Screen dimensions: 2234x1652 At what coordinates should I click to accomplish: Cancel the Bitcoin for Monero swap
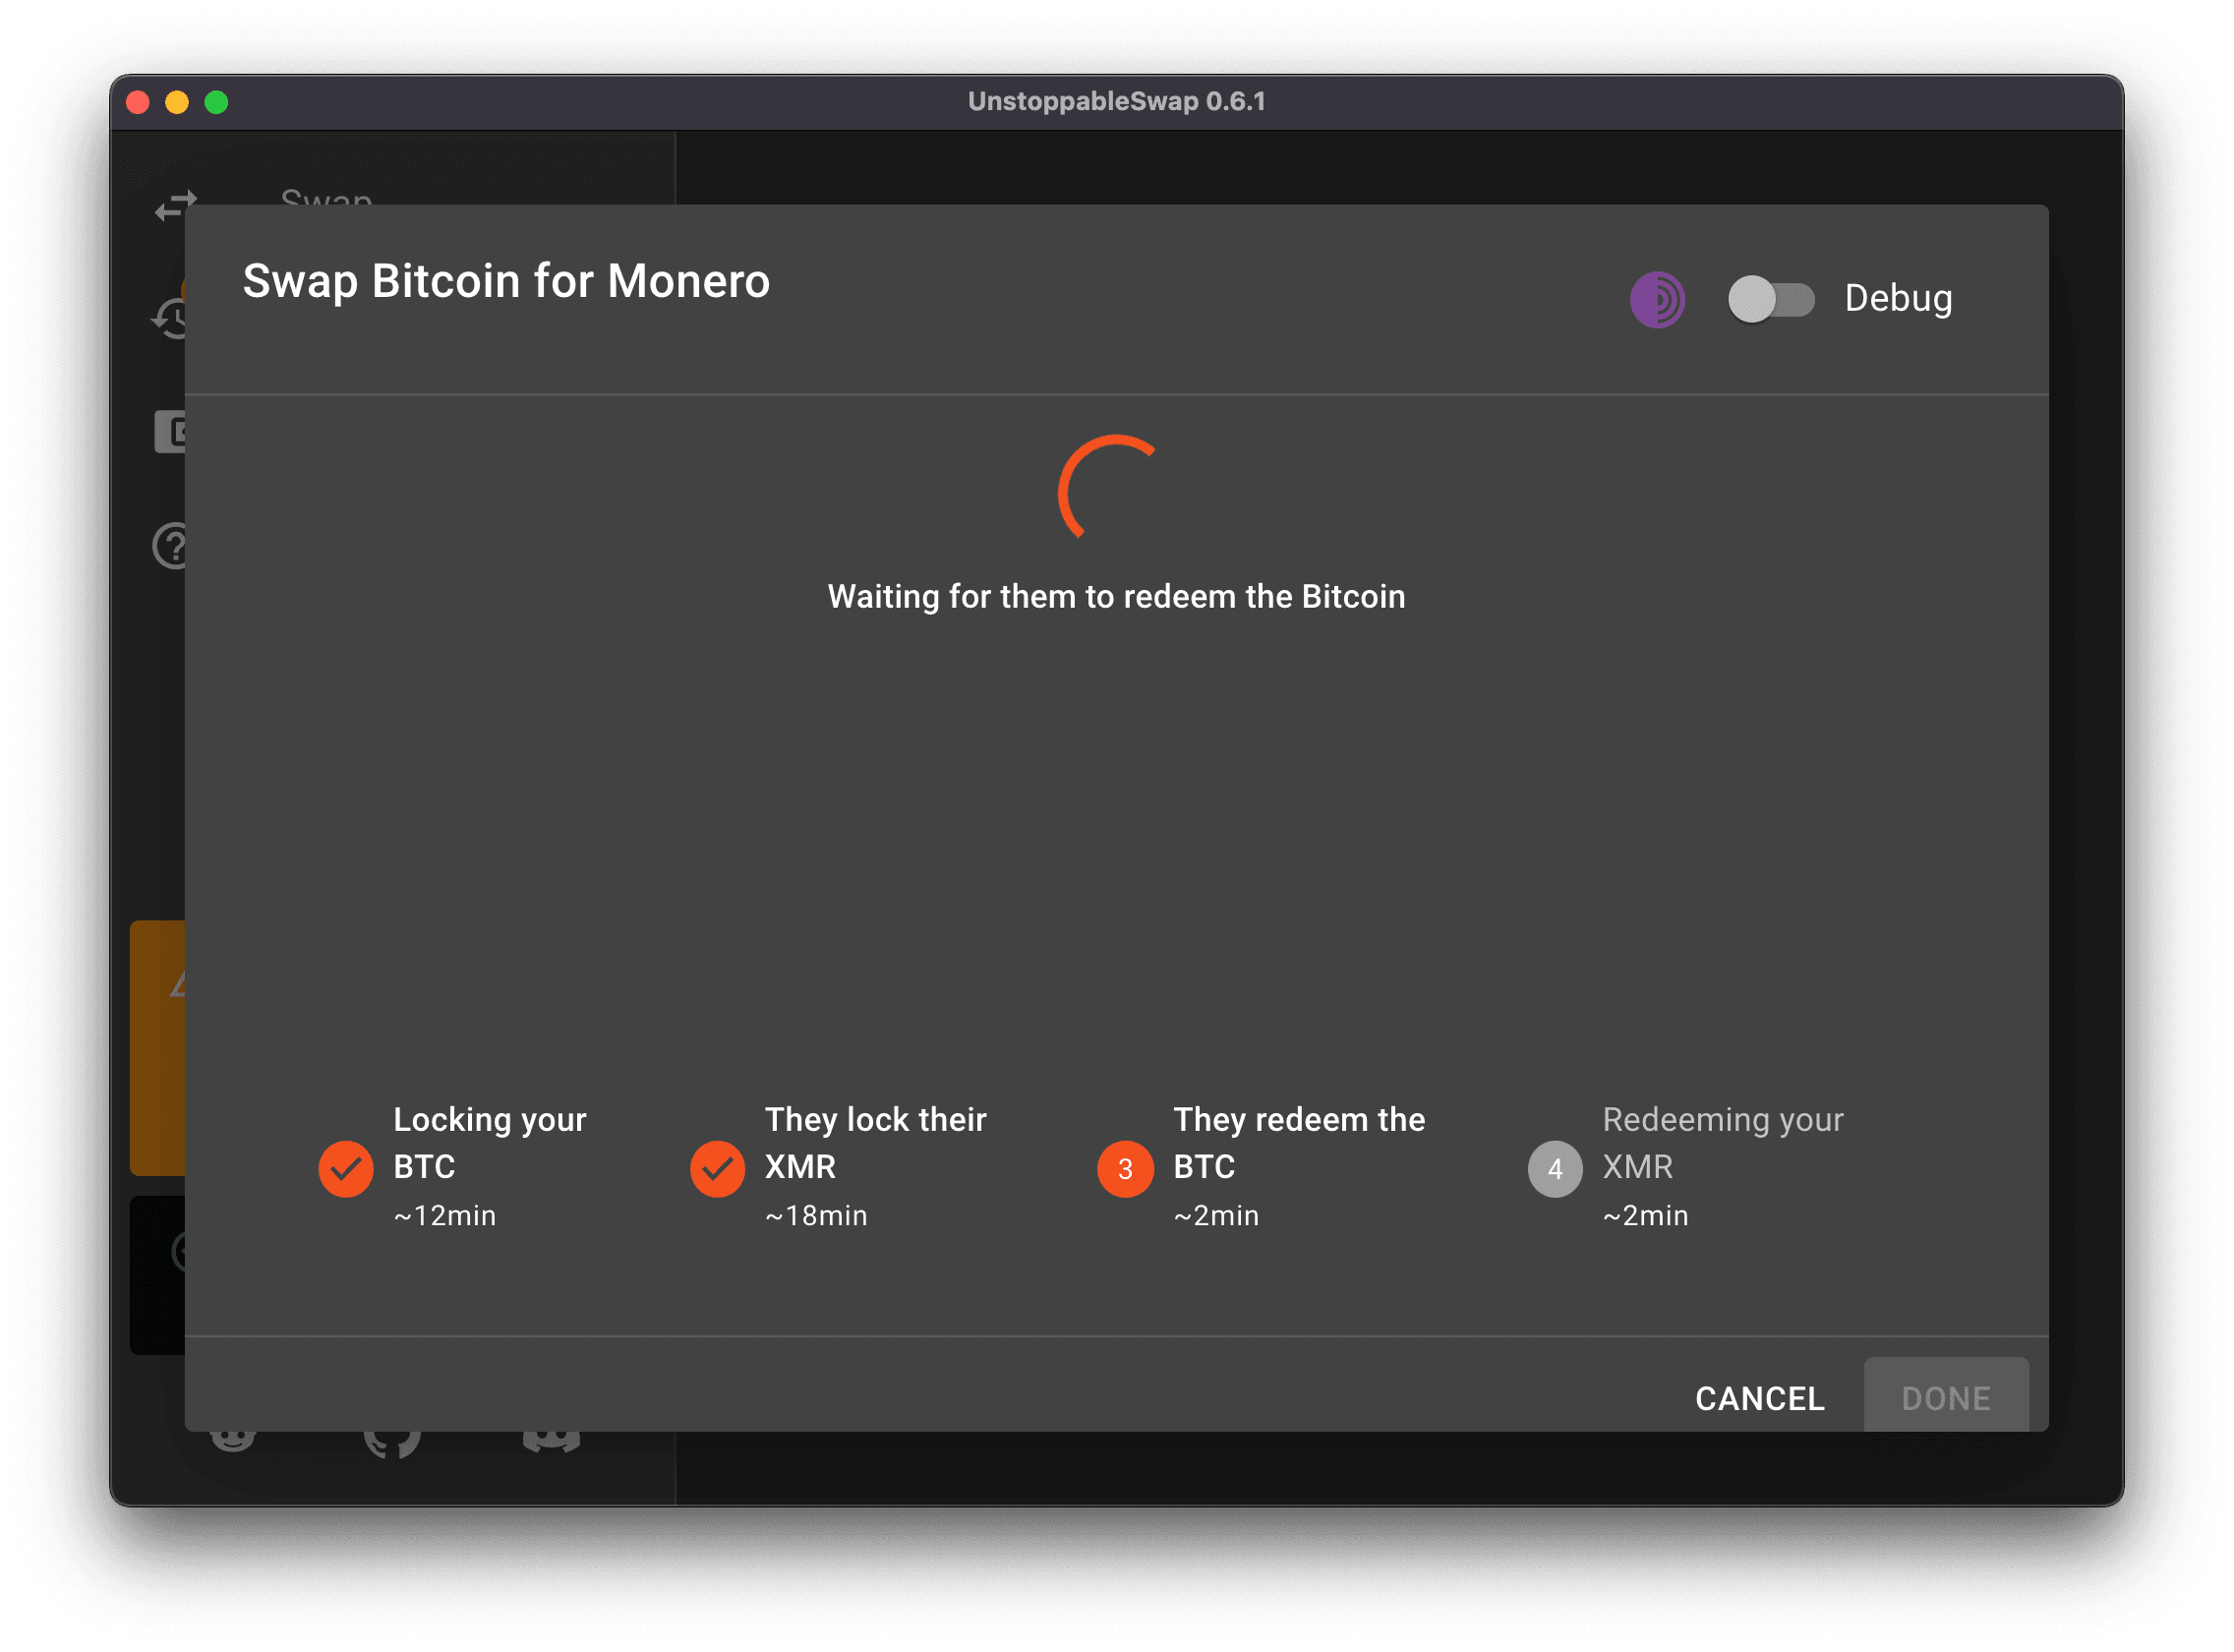[1759, 1398]
